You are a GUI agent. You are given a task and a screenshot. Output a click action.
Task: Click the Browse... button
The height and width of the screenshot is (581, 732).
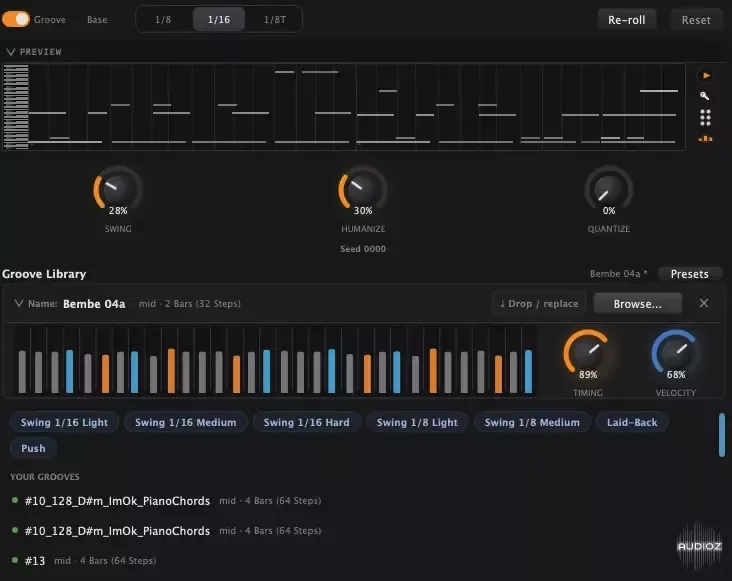(637, 304)
